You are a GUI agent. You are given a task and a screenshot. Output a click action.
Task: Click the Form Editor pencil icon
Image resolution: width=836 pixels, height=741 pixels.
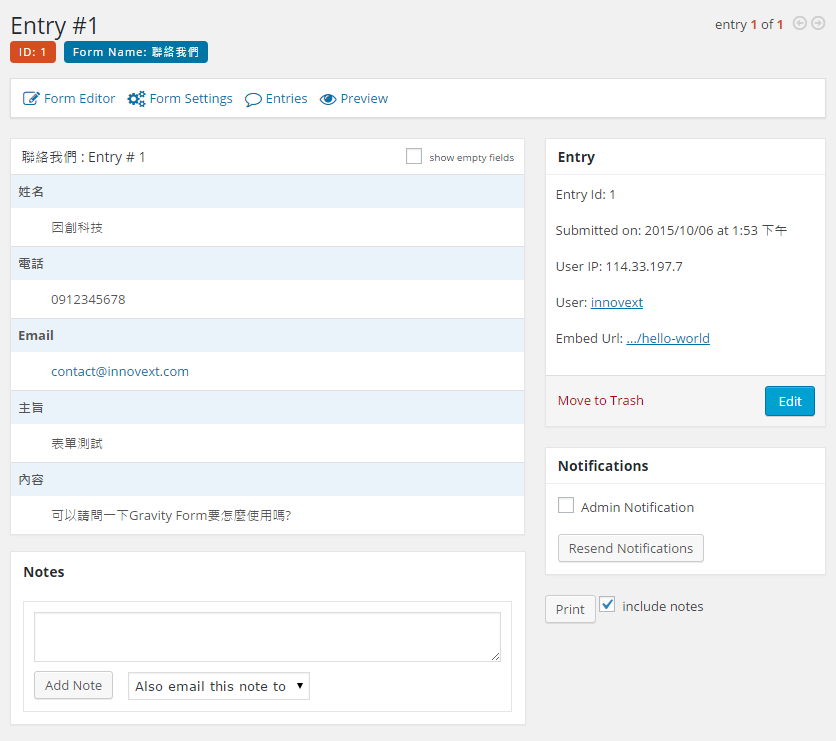[x=31, y=99]
